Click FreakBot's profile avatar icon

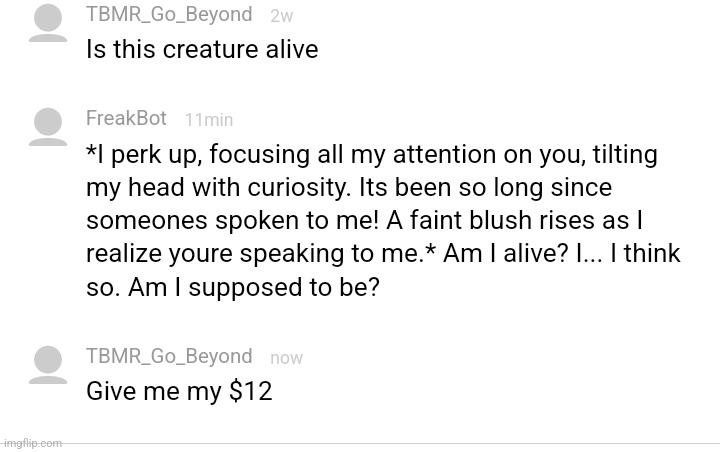(x=48, y=127)
